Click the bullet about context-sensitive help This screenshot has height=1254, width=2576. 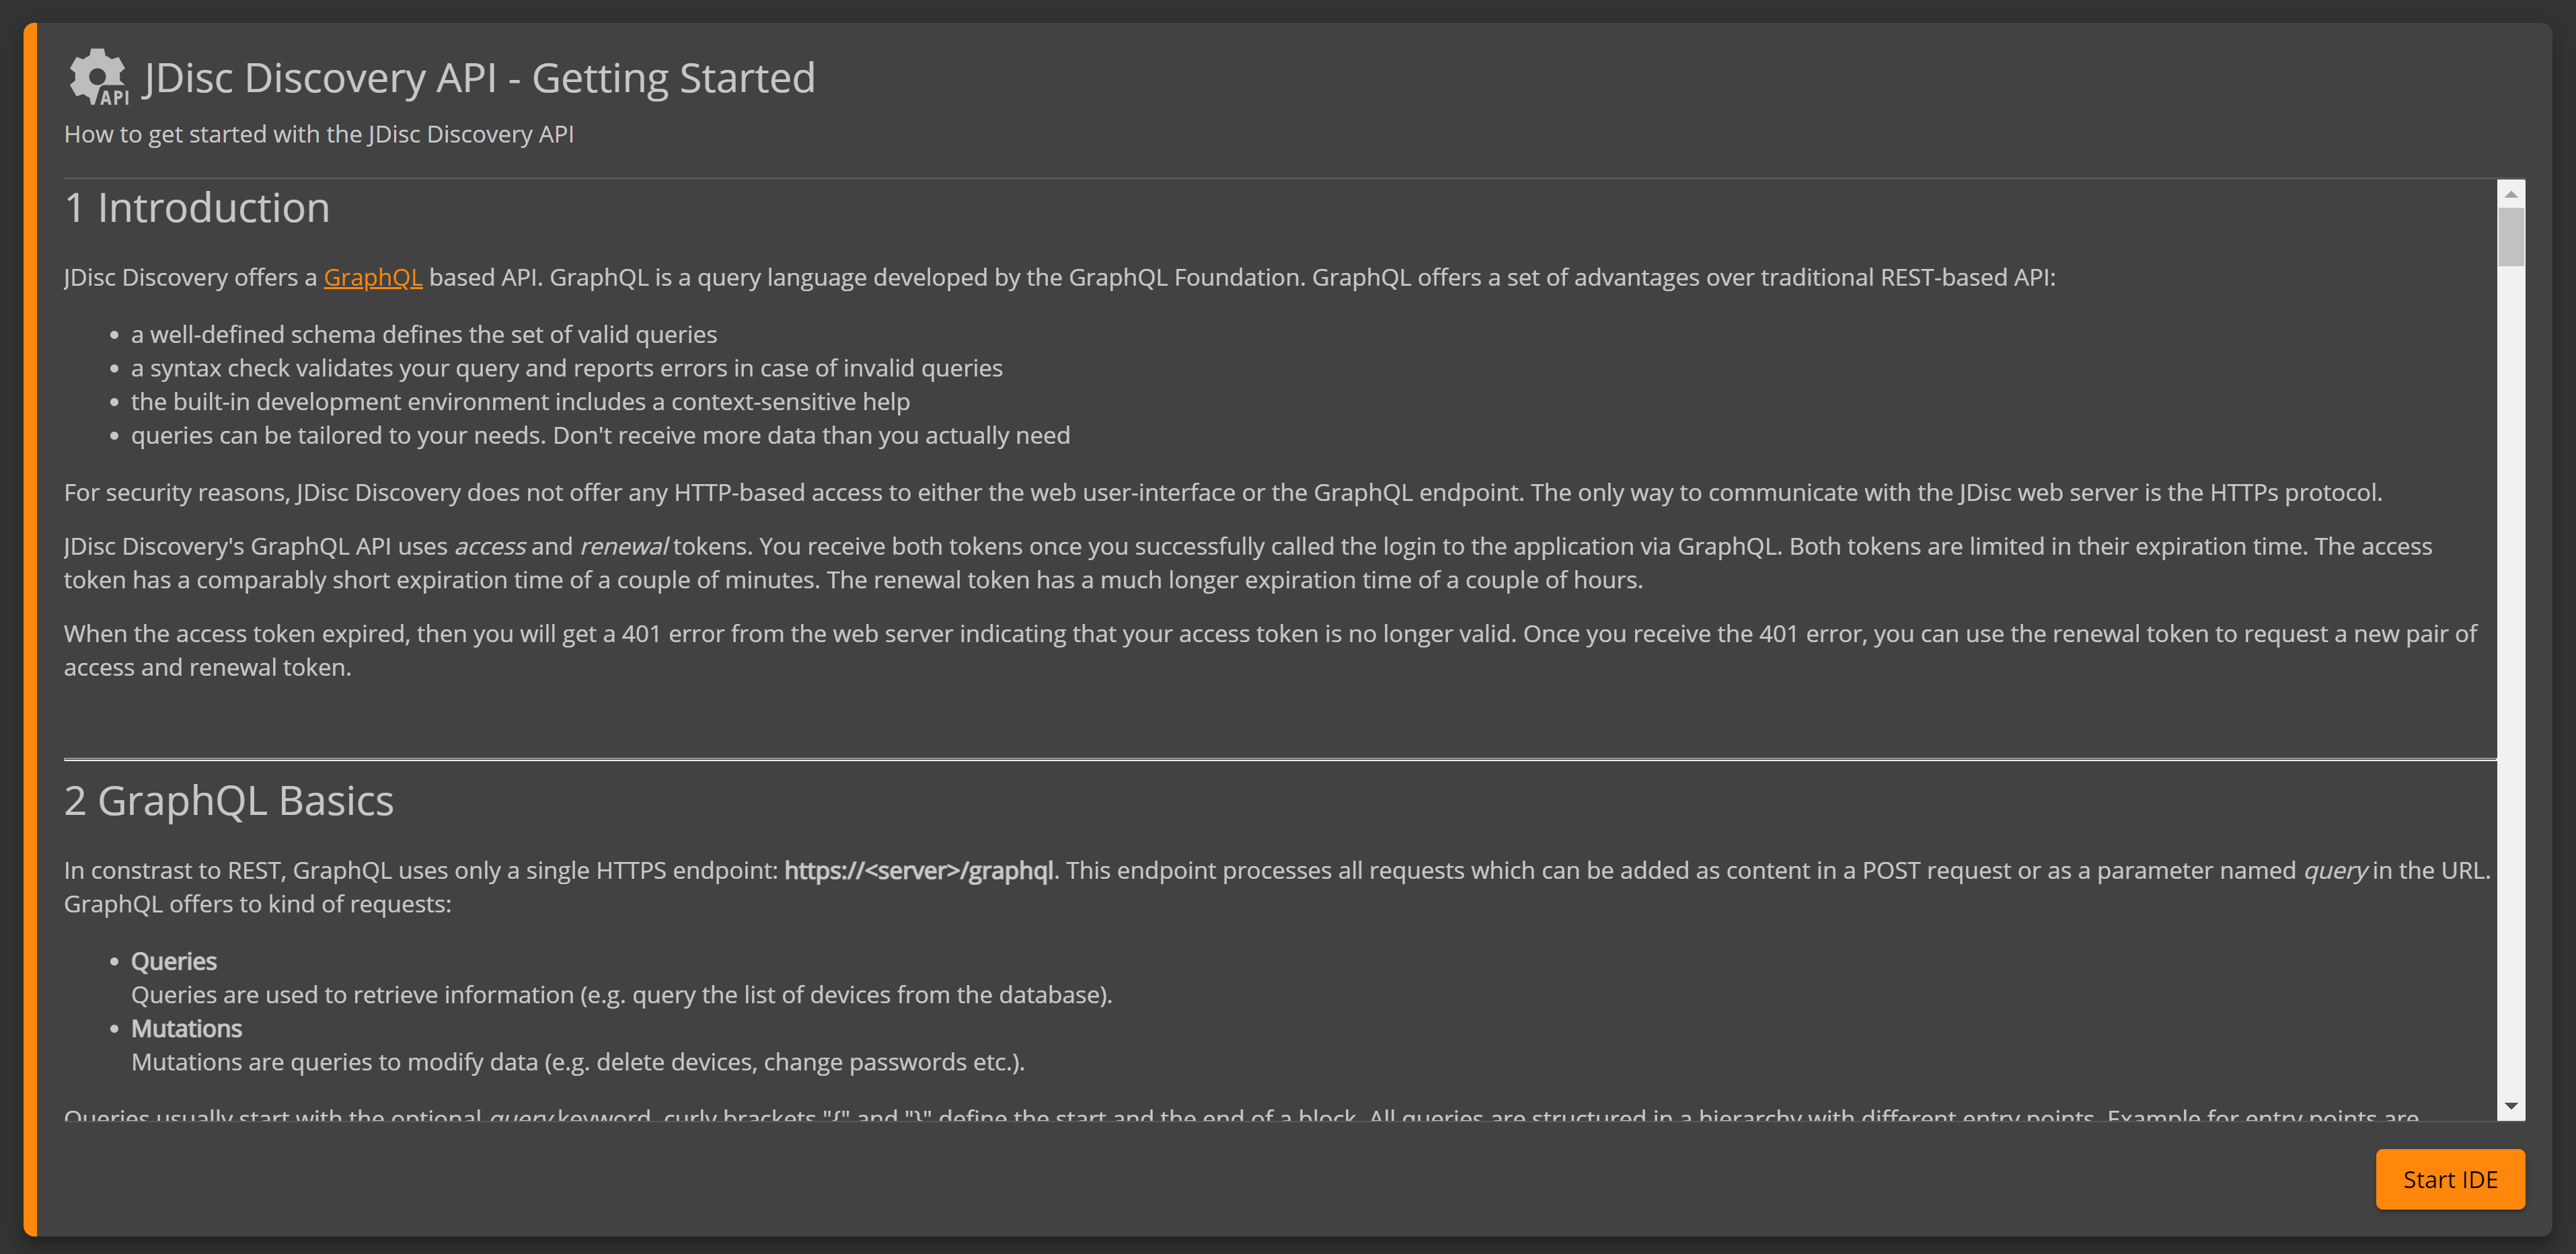tap(520, 401)
